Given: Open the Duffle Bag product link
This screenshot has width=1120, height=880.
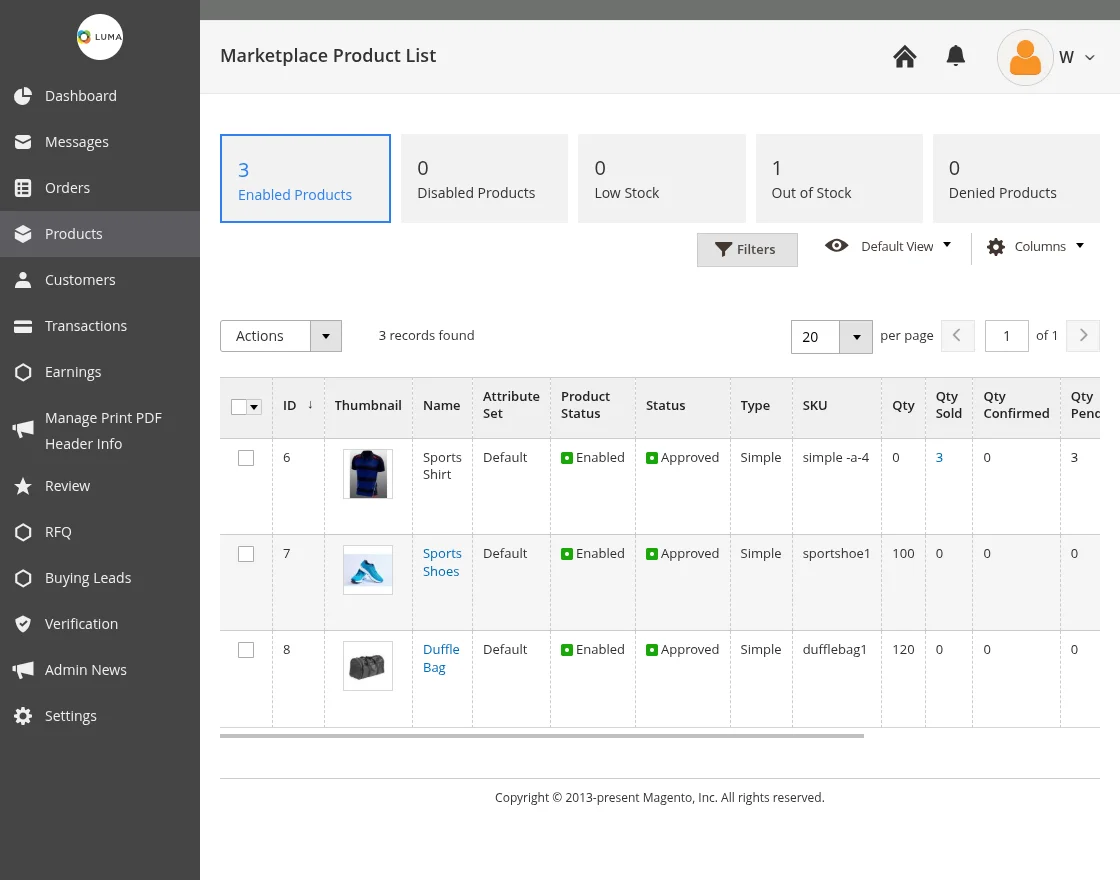Looking at the screenshot, I should (441, 658).
